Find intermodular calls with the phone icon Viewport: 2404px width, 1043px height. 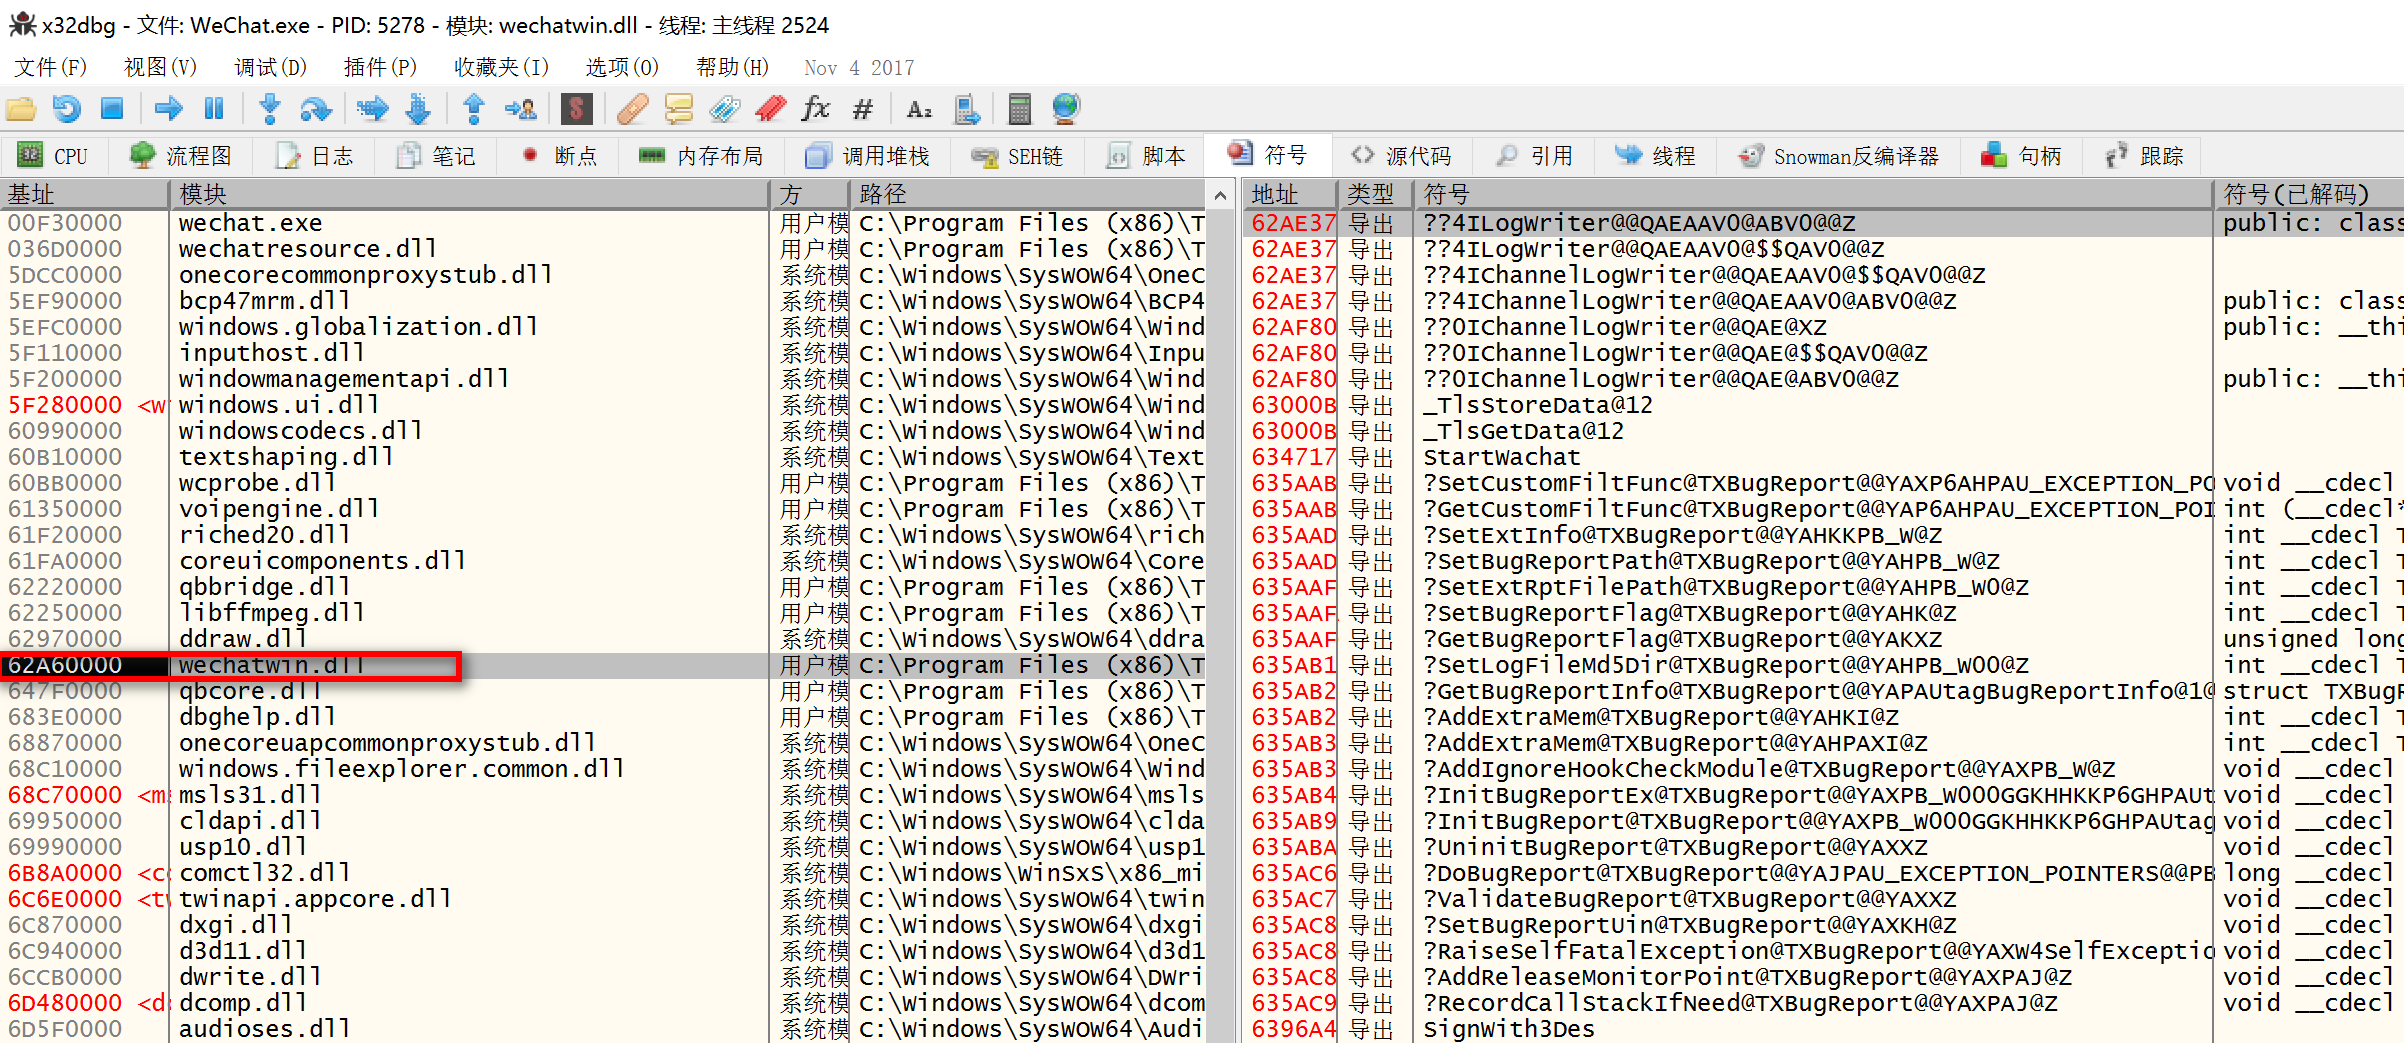(966, 108)
